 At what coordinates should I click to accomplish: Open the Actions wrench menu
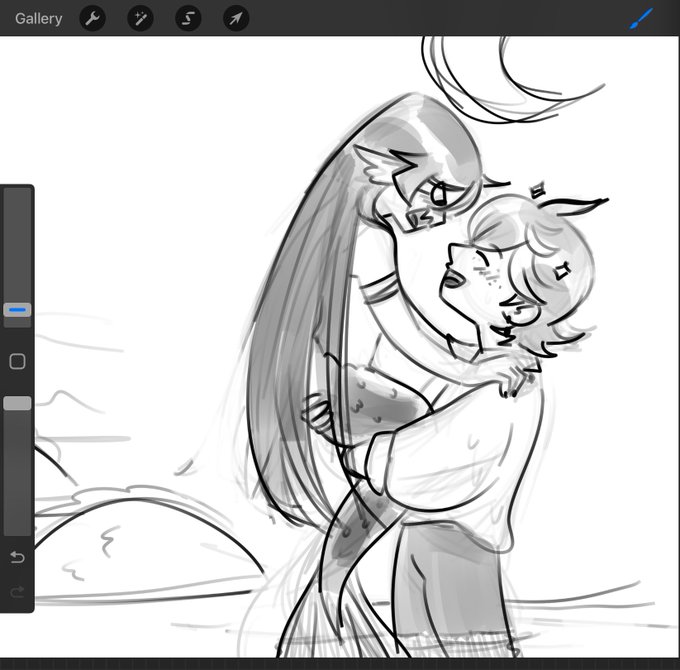point(92,19)
